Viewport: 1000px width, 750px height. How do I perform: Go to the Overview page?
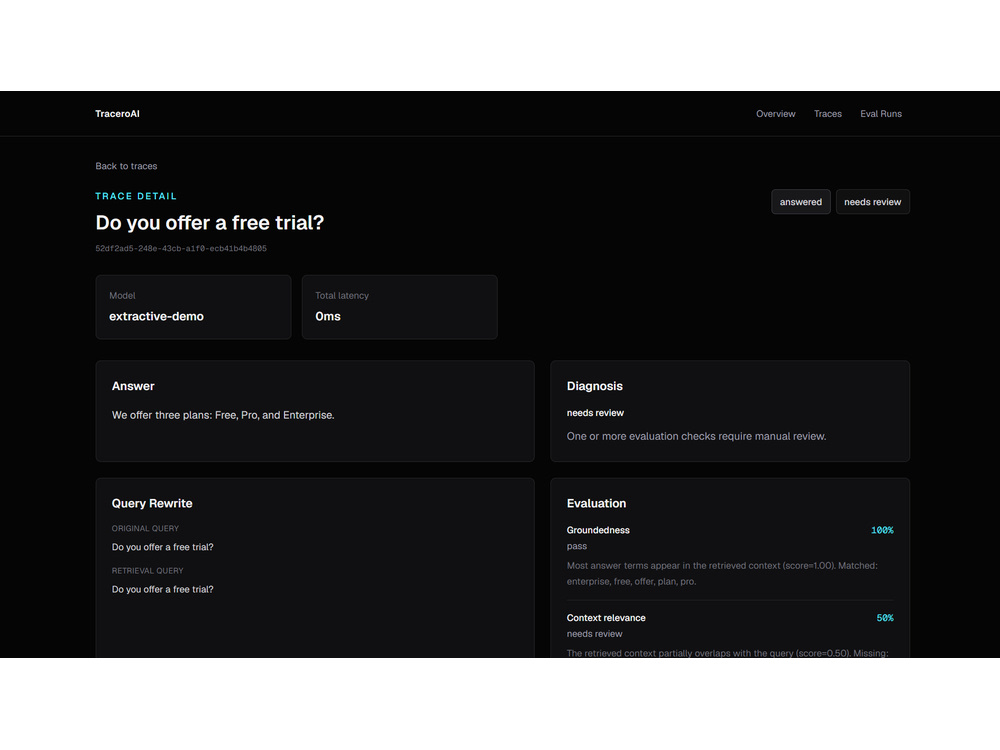(776, 114)
